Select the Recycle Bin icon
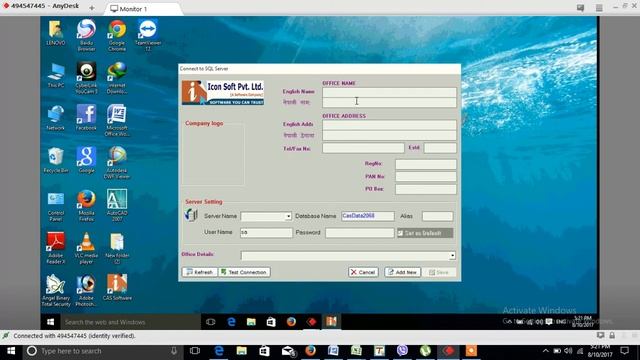Image resolution: width=640 pixels, height=360 pixels. 56,161
